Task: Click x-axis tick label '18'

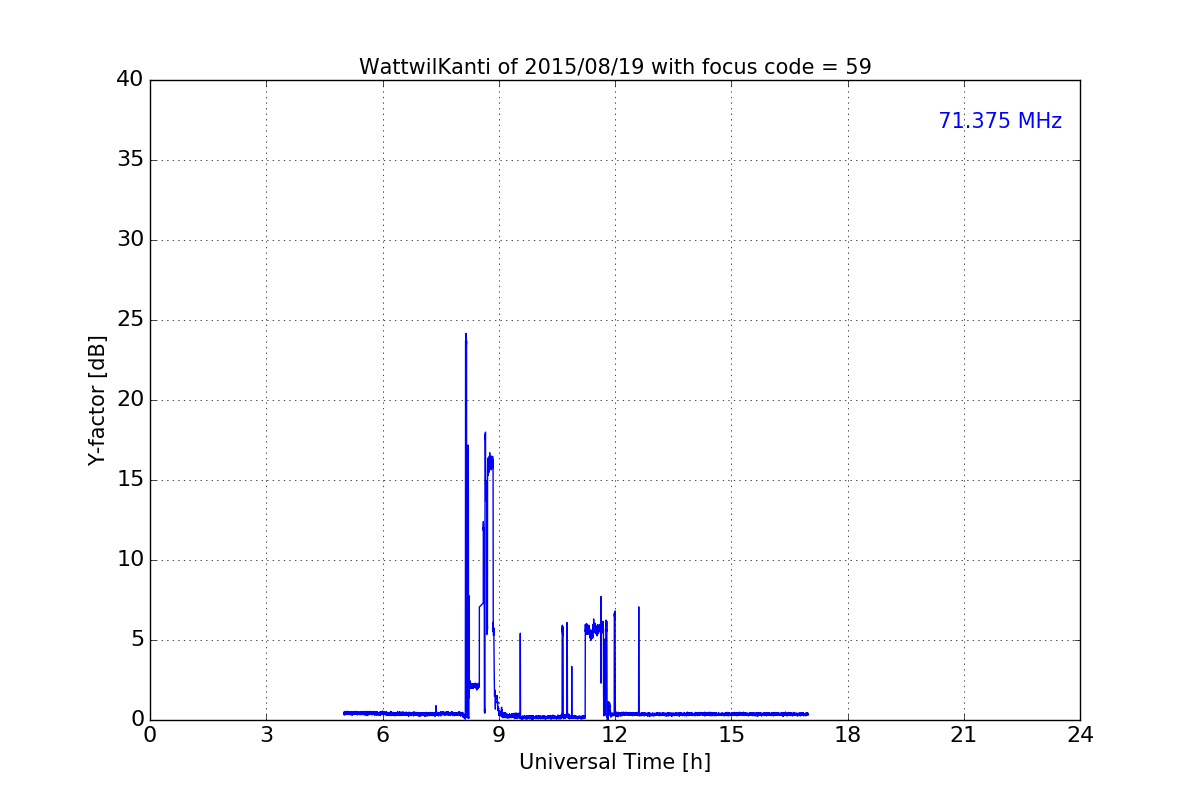Action: pyautogui.click(x=848, y=735)
